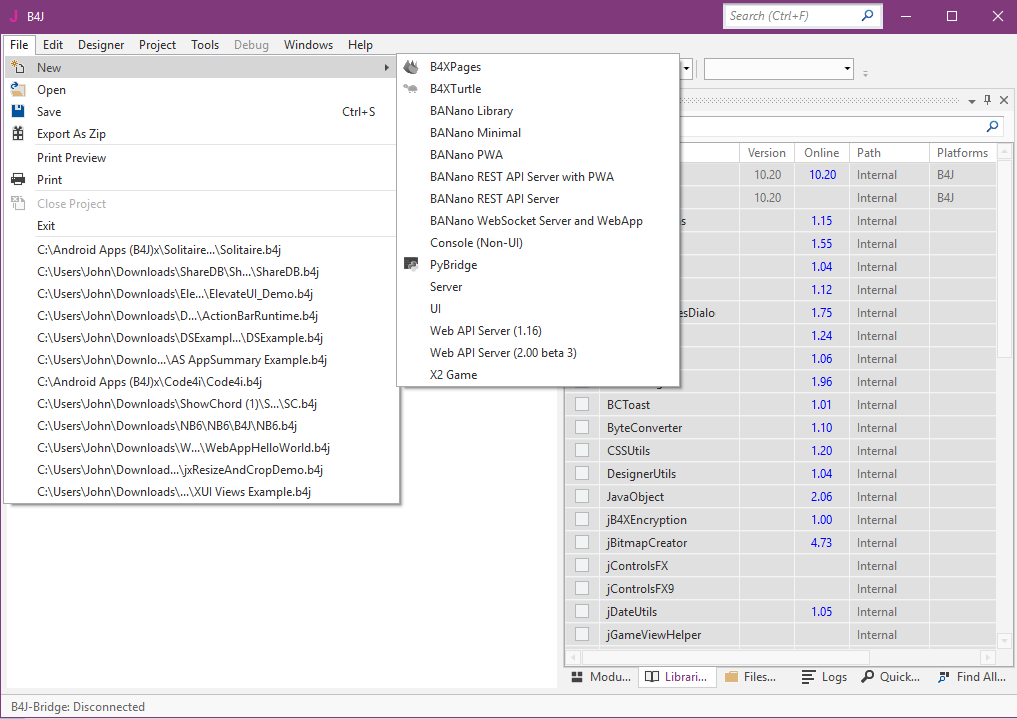Tick the DesignerUtils library checkbox

[x=582, y=473]
